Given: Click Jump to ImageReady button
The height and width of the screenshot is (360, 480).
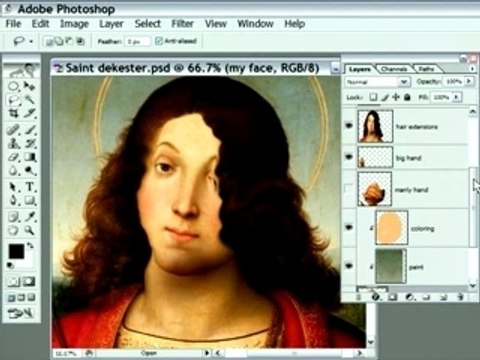Looking at the screenshot, I should click(21, 313).
